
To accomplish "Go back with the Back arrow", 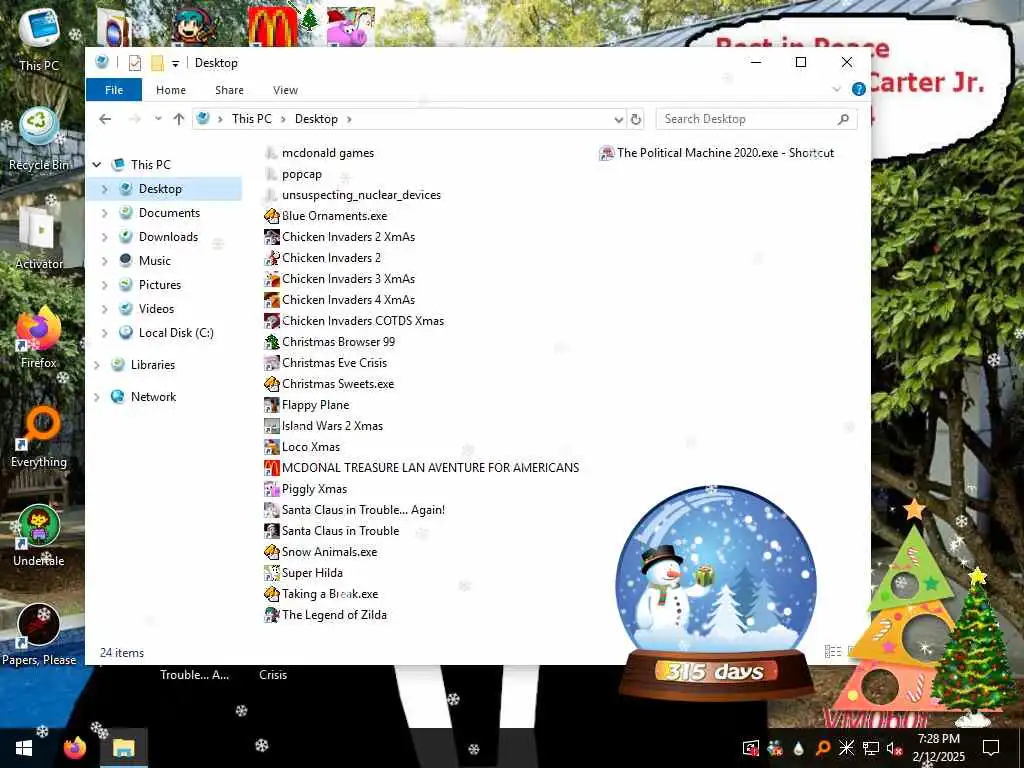I will [105, 119].
